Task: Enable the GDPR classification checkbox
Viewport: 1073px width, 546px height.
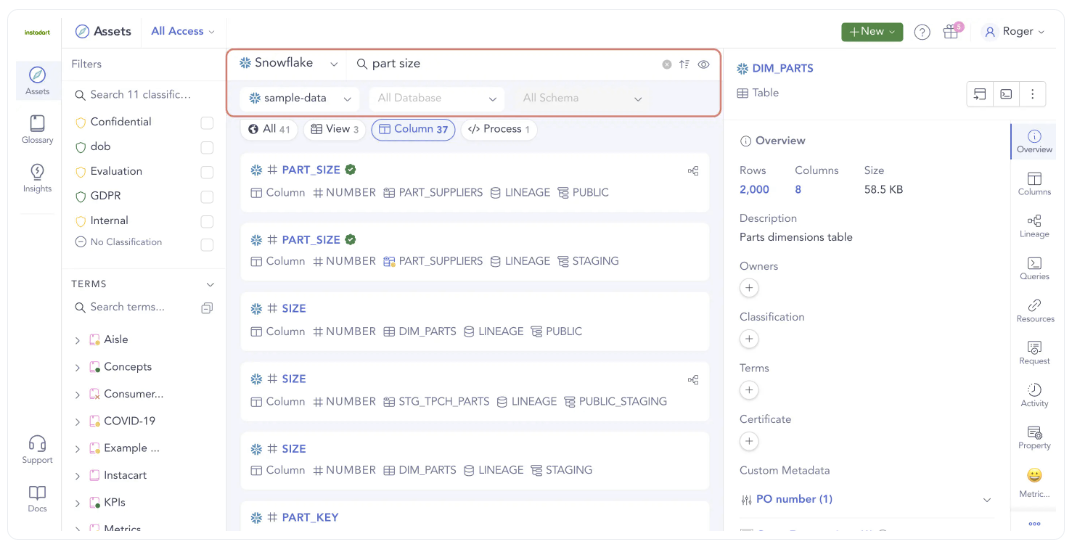Action: pos(207,197)
